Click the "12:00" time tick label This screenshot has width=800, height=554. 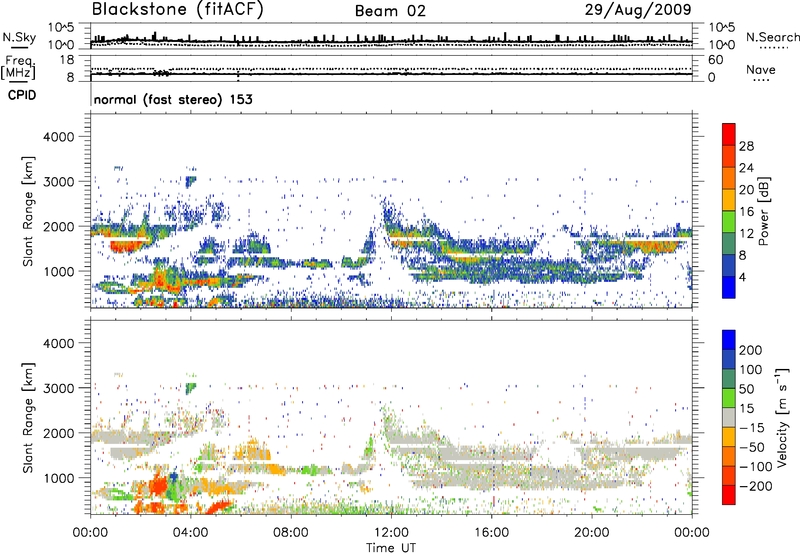(x=391, y=533)
